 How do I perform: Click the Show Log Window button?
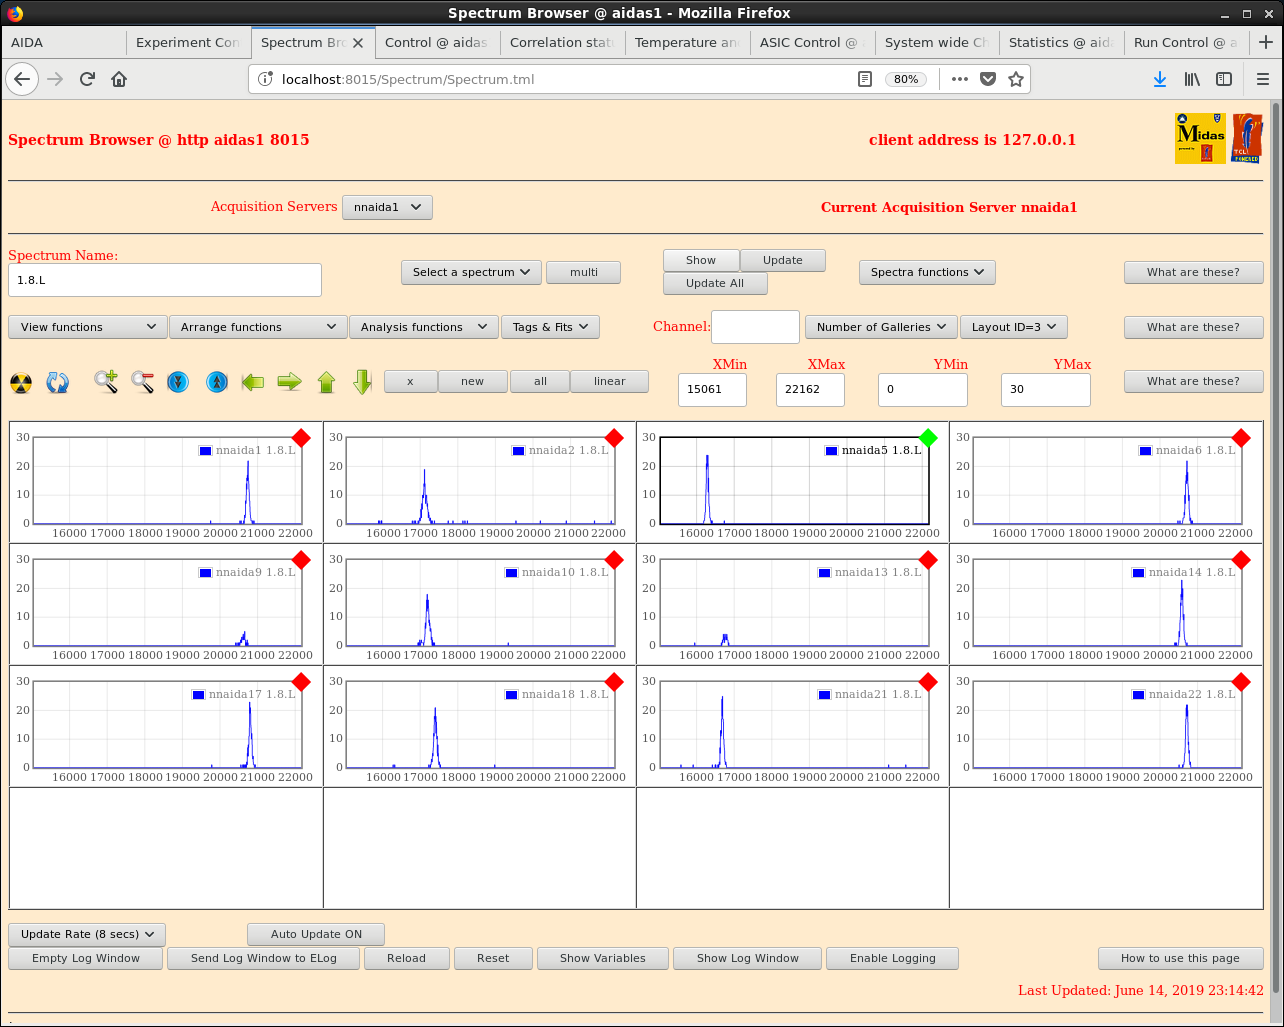coord(748,958)
